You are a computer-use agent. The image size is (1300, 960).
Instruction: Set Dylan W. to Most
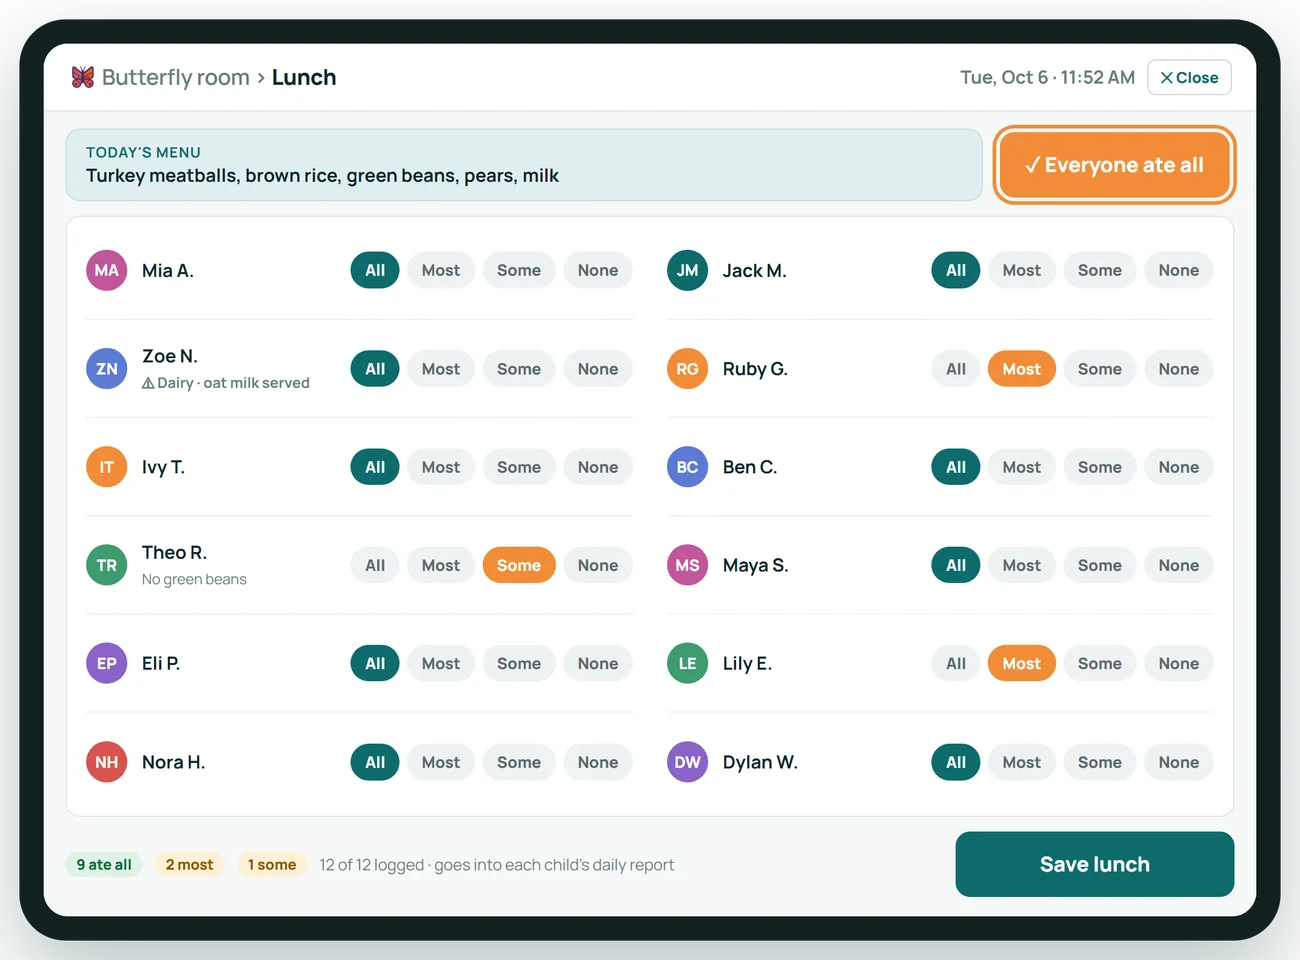click(x=1022, y=762)
